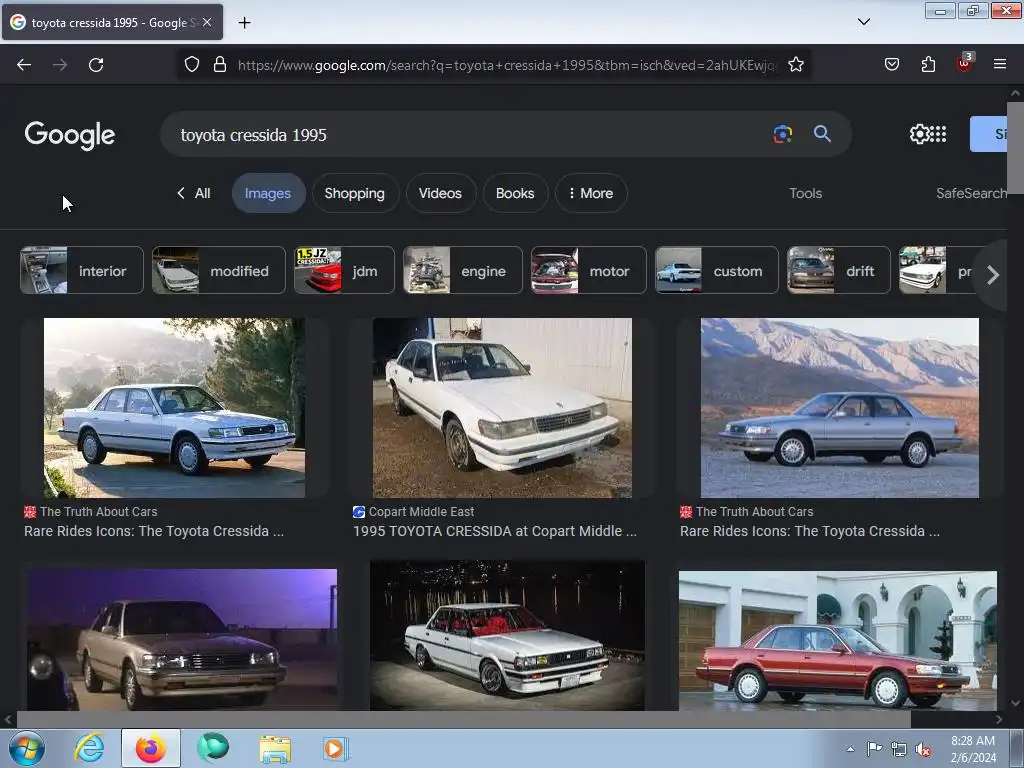Image resolution: width=1024 pixels, height=768 pixels.
Task: Search by image with Google Lens
Action: 783,134
